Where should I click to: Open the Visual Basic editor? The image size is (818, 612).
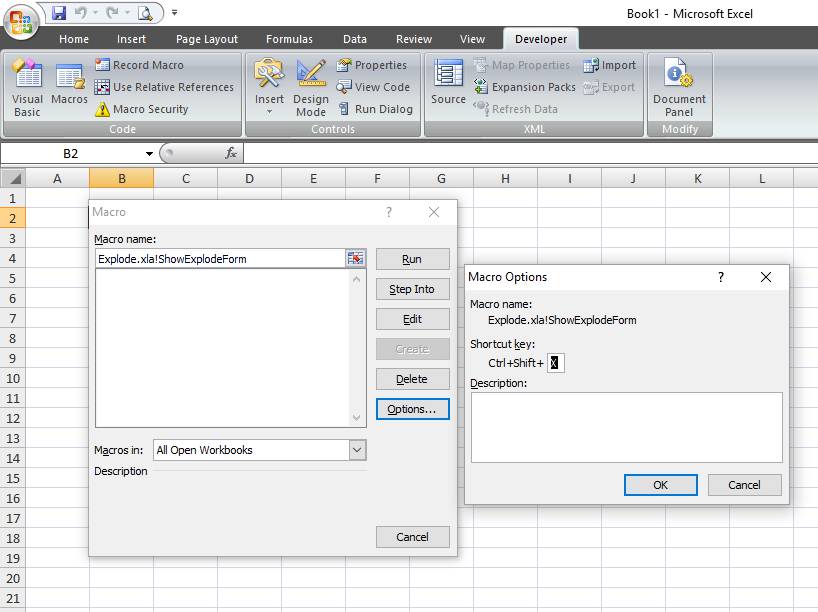[27, 87]
